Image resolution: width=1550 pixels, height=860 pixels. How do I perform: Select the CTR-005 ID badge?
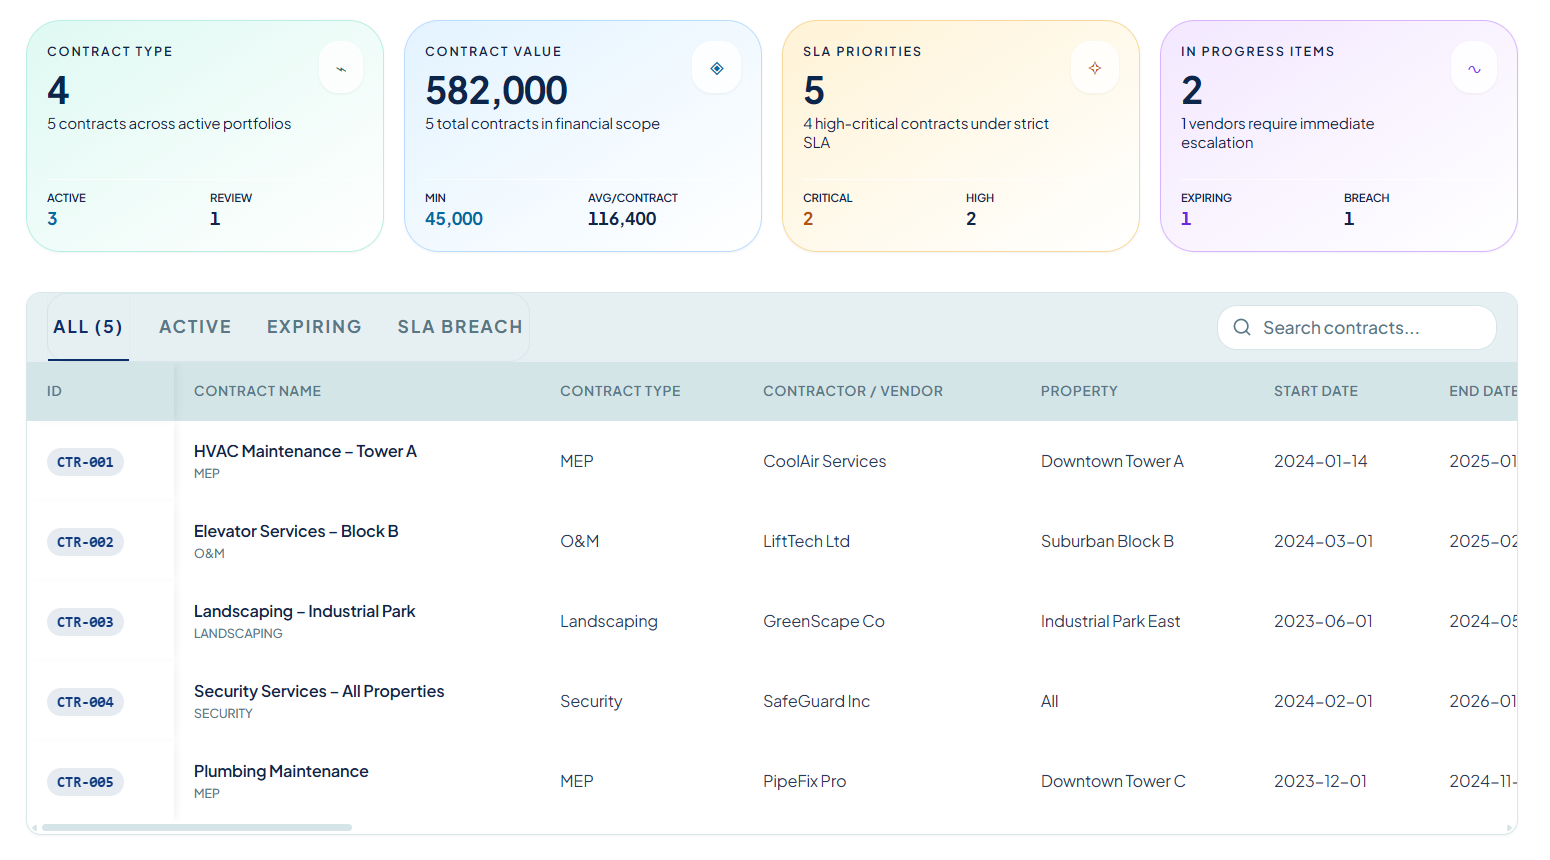coord(85,782)
